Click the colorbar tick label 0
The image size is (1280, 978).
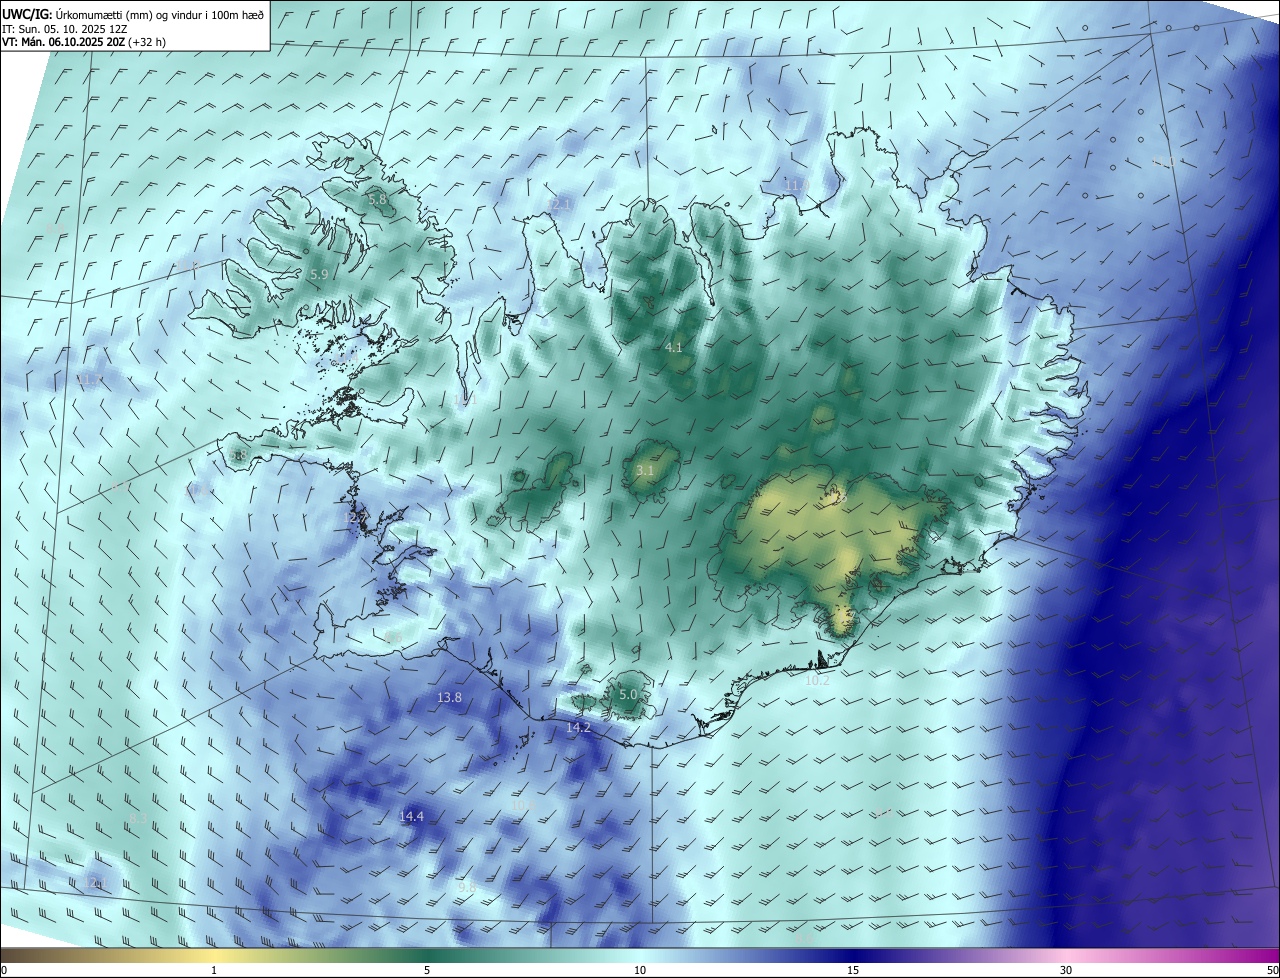click(x=4, y=970)
